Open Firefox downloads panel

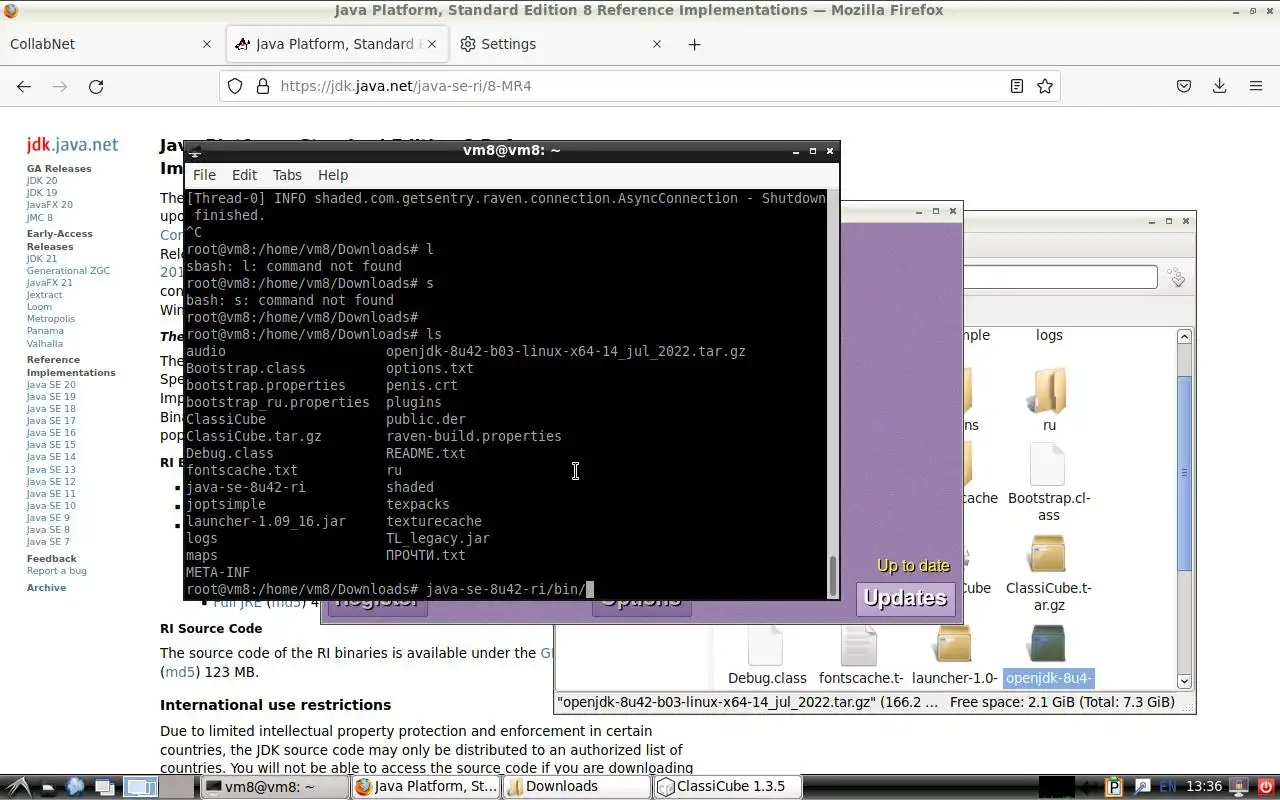click(x=1219, y=86)
